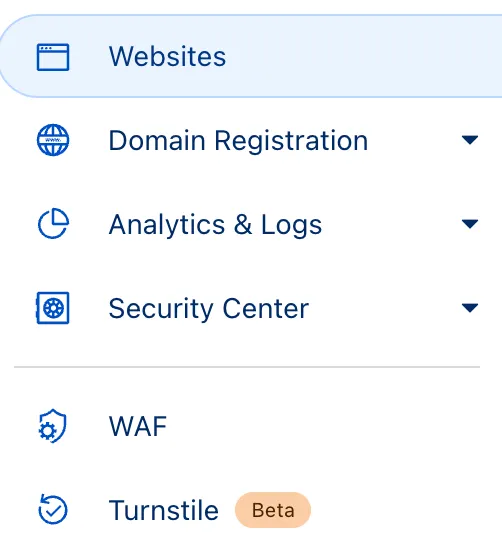The width and height of the screenshot is (502, 554).
Task: Go to the WAF link
Action: pos(138,426)
